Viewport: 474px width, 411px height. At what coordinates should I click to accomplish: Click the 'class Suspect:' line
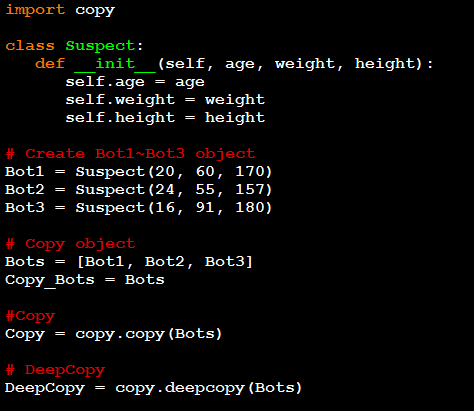pyautogui.click(x=74, y=46)
